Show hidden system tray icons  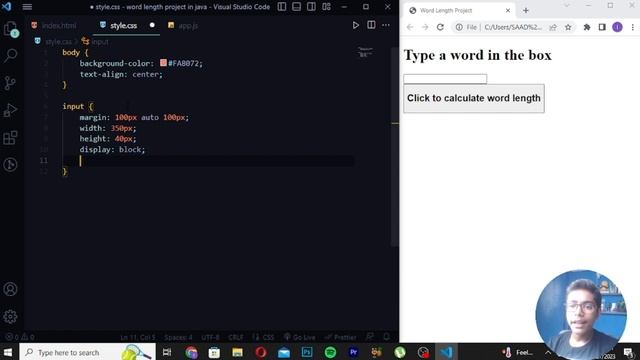coord(548,353)
